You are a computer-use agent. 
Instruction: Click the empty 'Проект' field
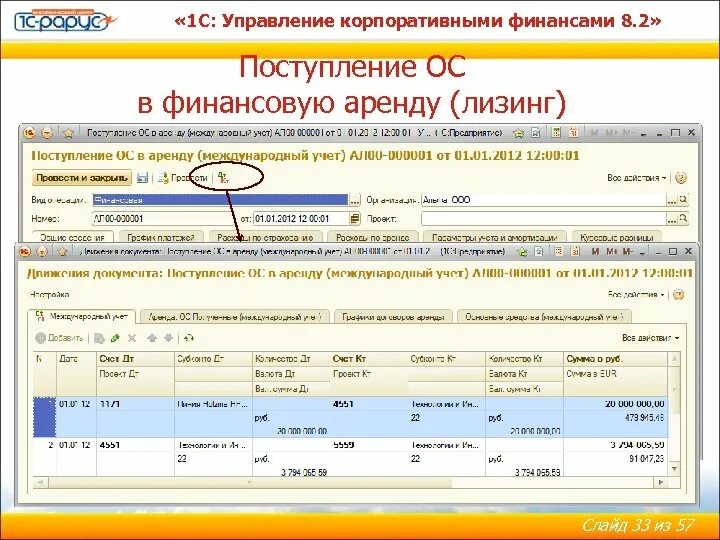point(544,219)
